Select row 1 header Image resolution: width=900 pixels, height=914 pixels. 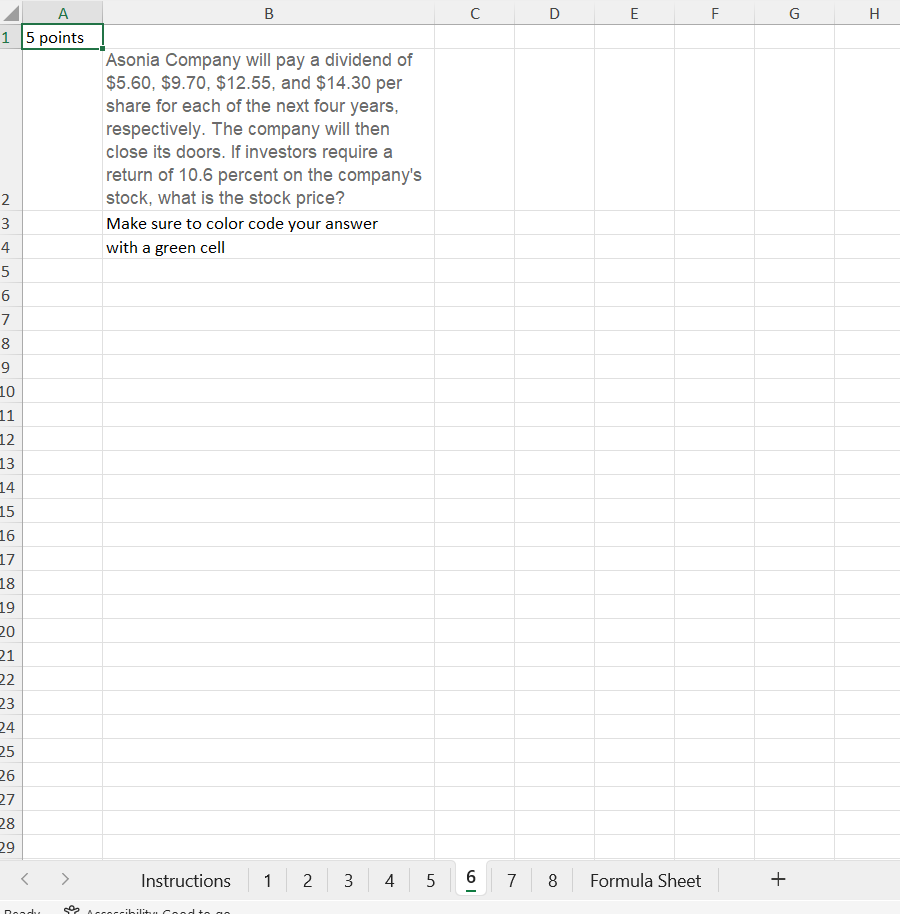pos(10,37)
